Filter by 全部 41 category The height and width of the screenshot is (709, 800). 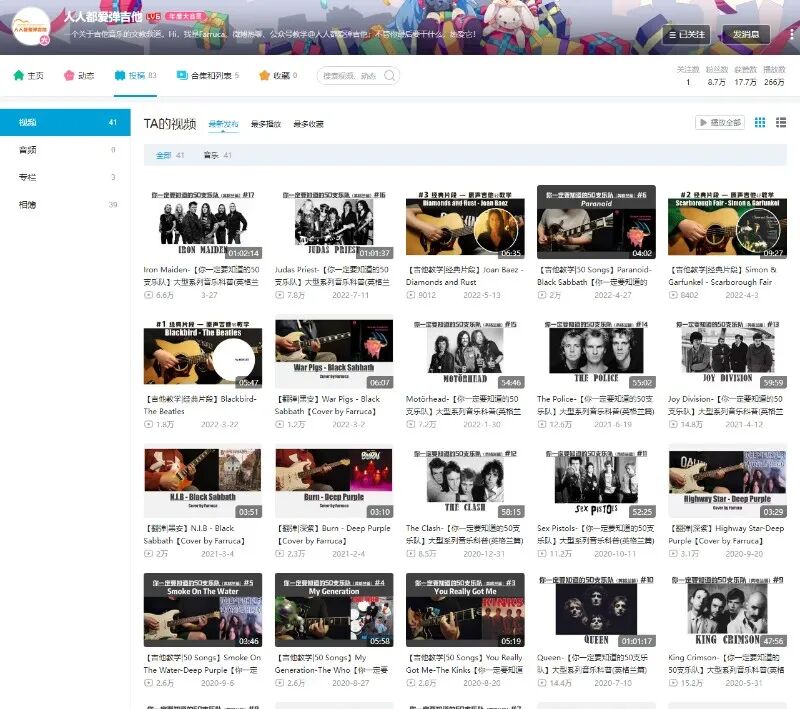point(170,155)
